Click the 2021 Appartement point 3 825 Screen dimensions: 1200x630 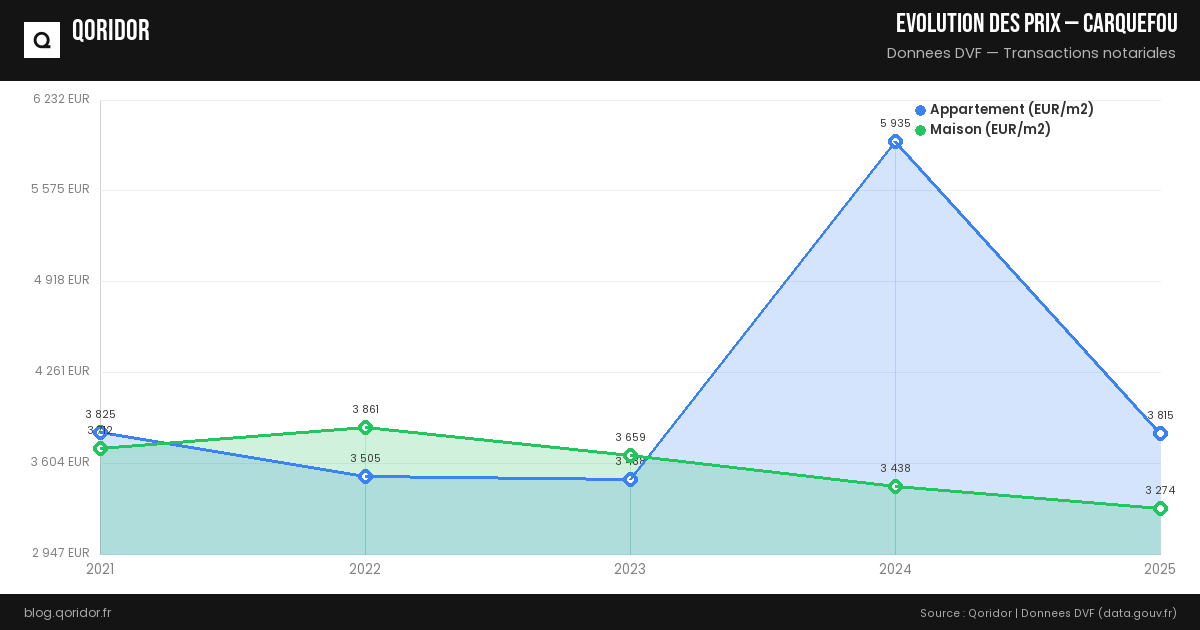coord(100,433)
